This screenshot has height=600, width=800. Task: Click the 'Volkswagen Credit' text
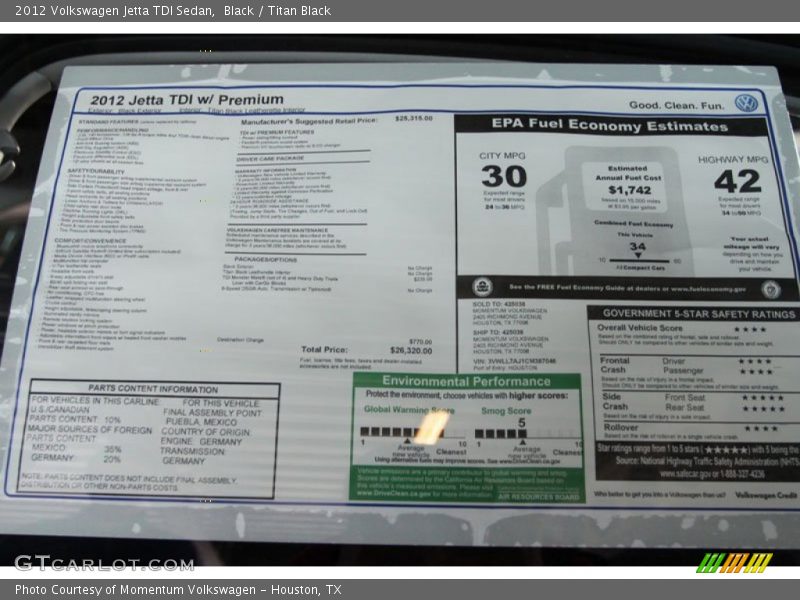(765, 495)
